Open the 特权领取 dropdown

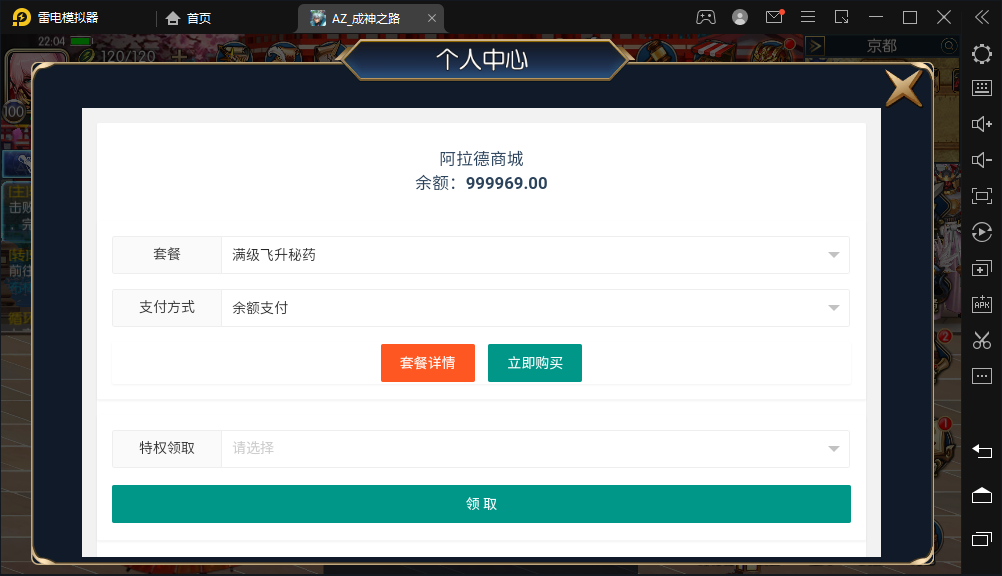click(535, 449)
